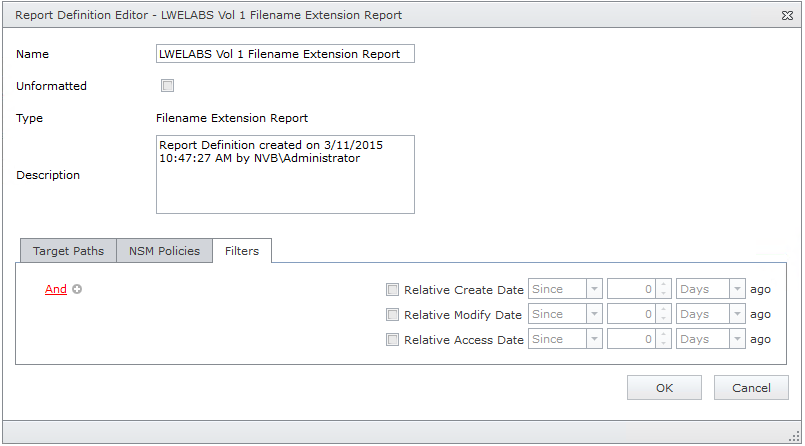Enable the Relative Create Date checkbox

tap(392, 290)
